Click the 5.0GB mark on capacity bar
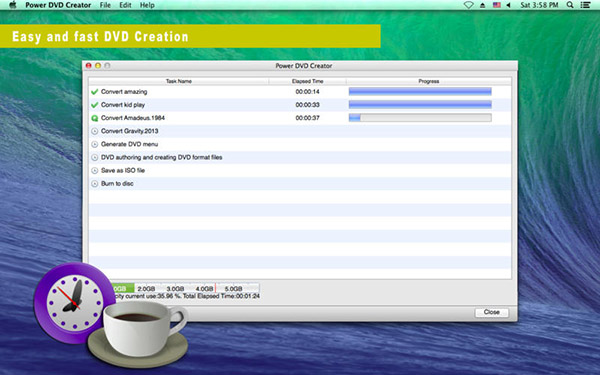 point(233,289)
